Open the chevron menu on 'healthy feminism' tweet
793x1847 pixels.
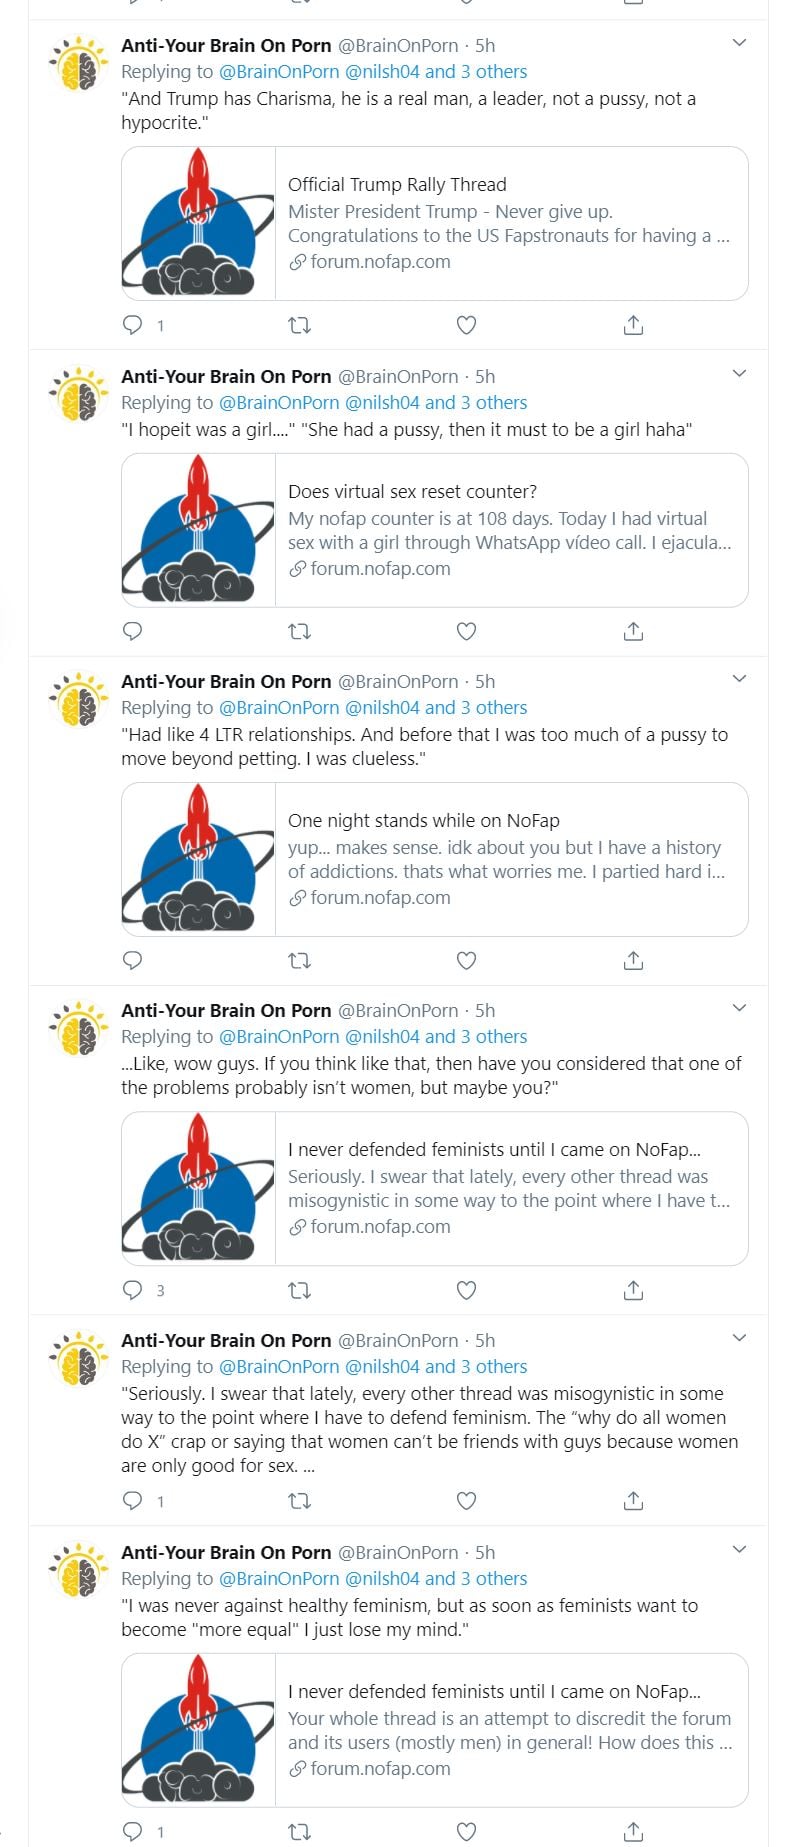pyautogui.click(x=739, y=1550)
